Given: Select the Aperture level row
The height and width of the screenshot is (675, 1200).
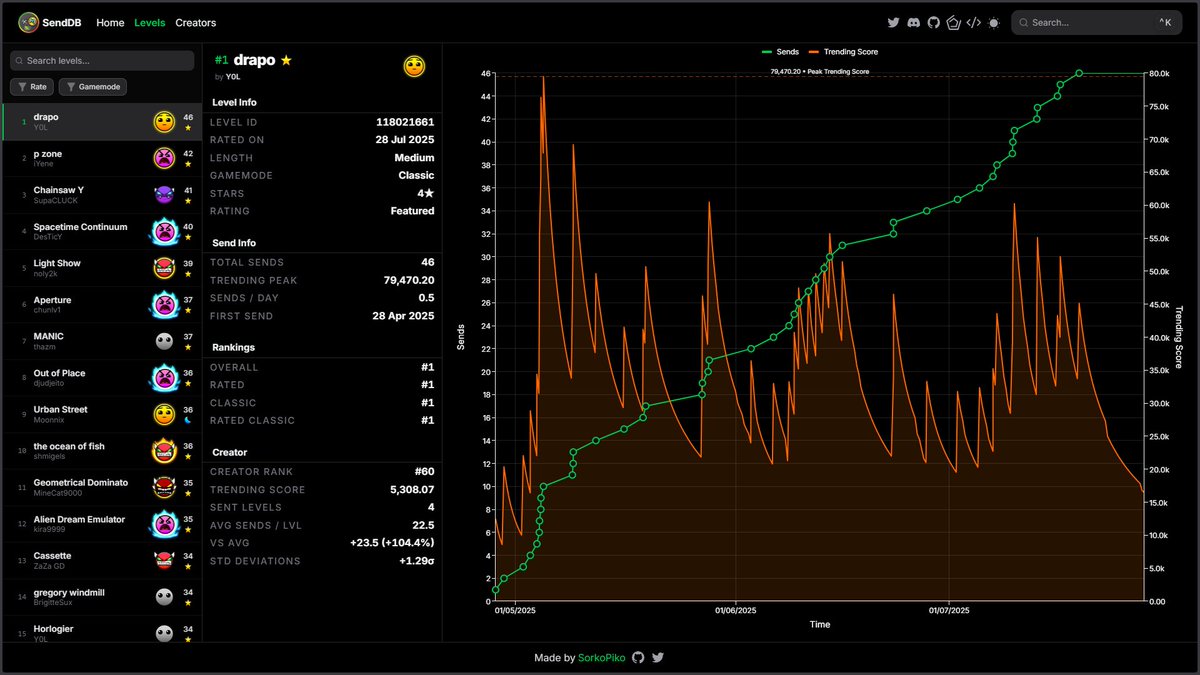Looking at the screenshot, I should click(x=102, y=304).
